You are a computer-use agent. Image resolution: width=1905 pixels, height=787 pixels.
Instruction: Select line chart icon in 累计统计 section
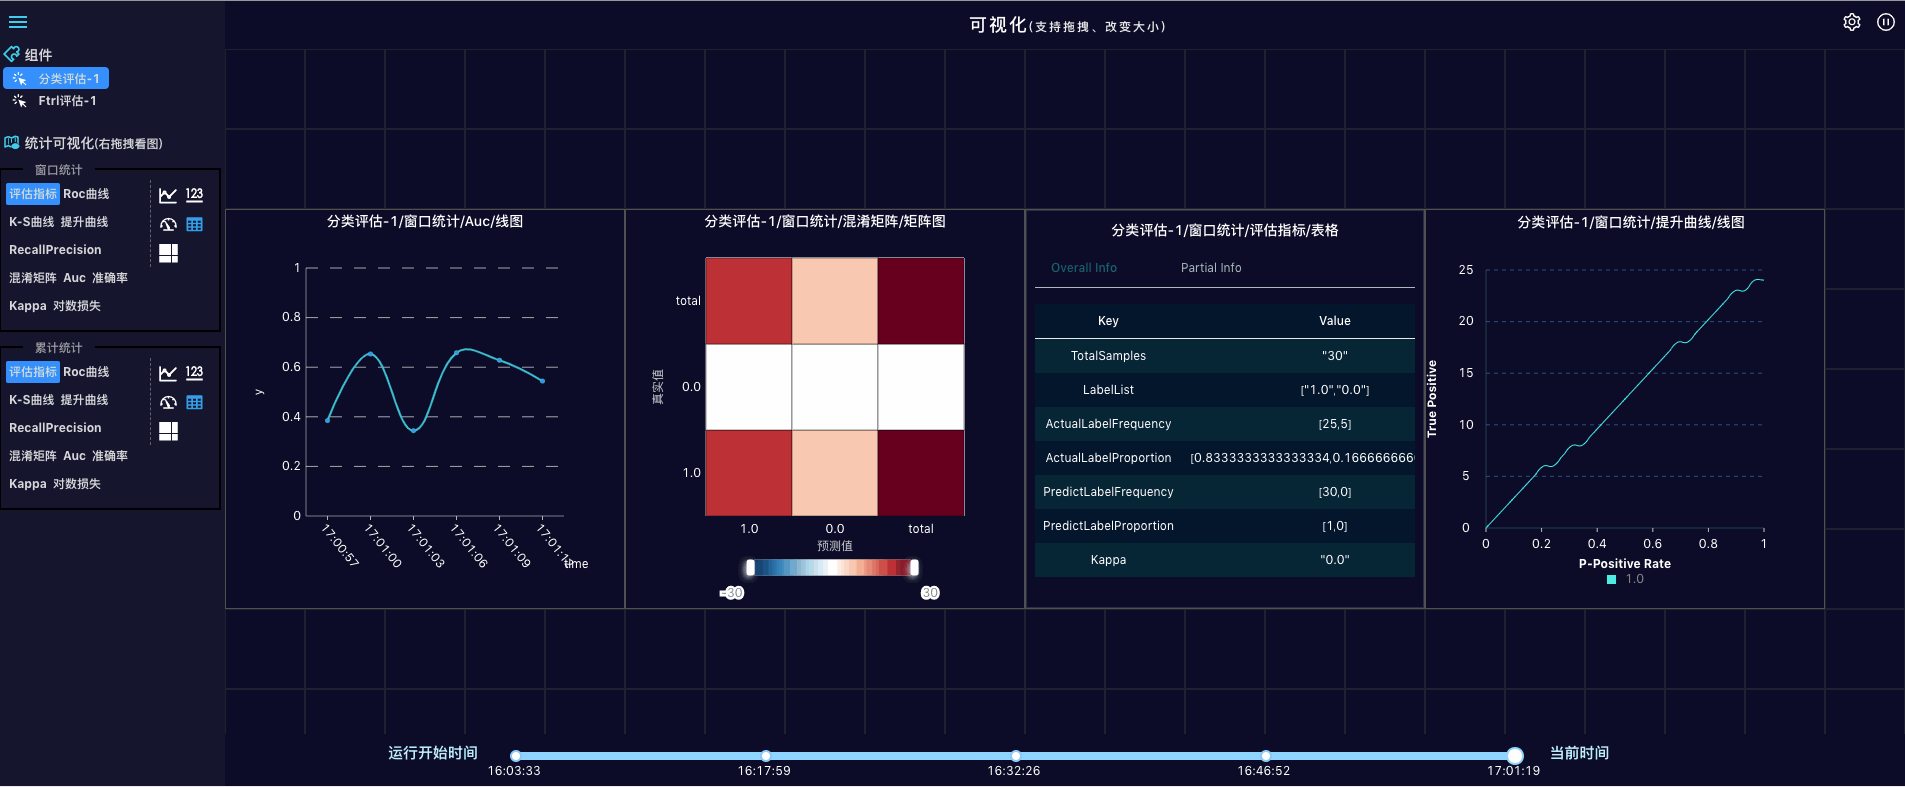[x=168, y=373]
